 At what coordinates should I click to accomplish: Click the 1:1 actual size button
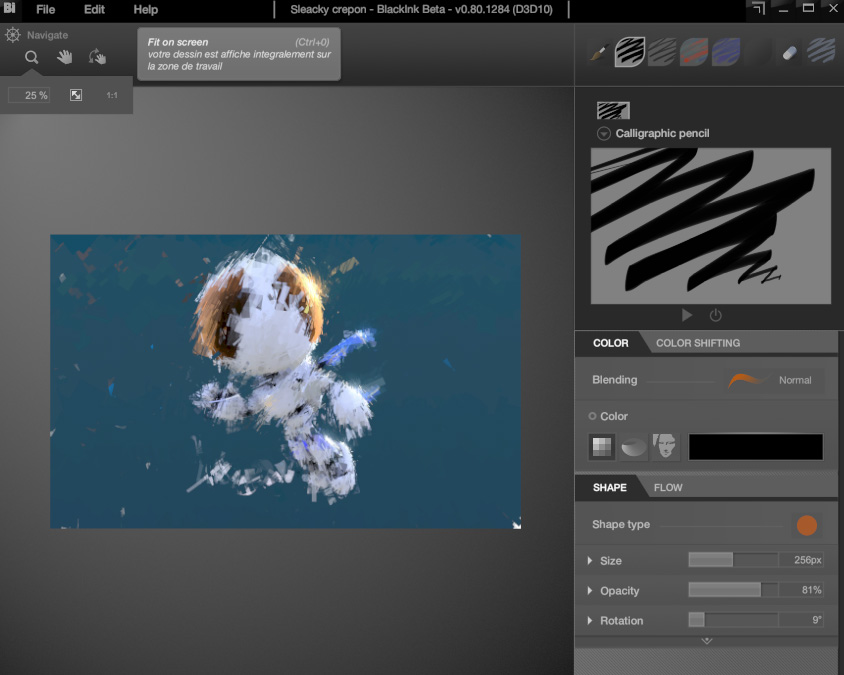tap(112, 95)
